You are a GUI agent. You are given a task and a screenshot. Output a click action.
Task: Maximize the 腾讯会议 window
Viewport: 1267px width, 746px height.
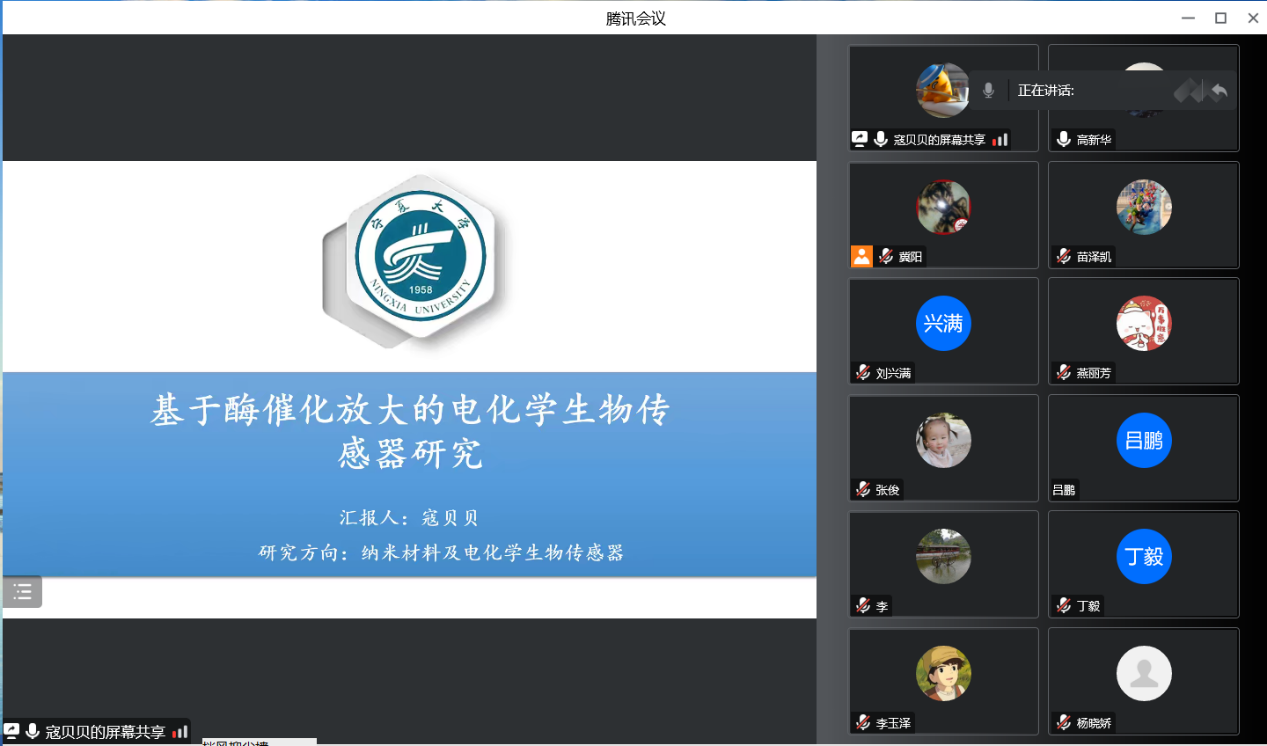click(x=1220, y=18)
